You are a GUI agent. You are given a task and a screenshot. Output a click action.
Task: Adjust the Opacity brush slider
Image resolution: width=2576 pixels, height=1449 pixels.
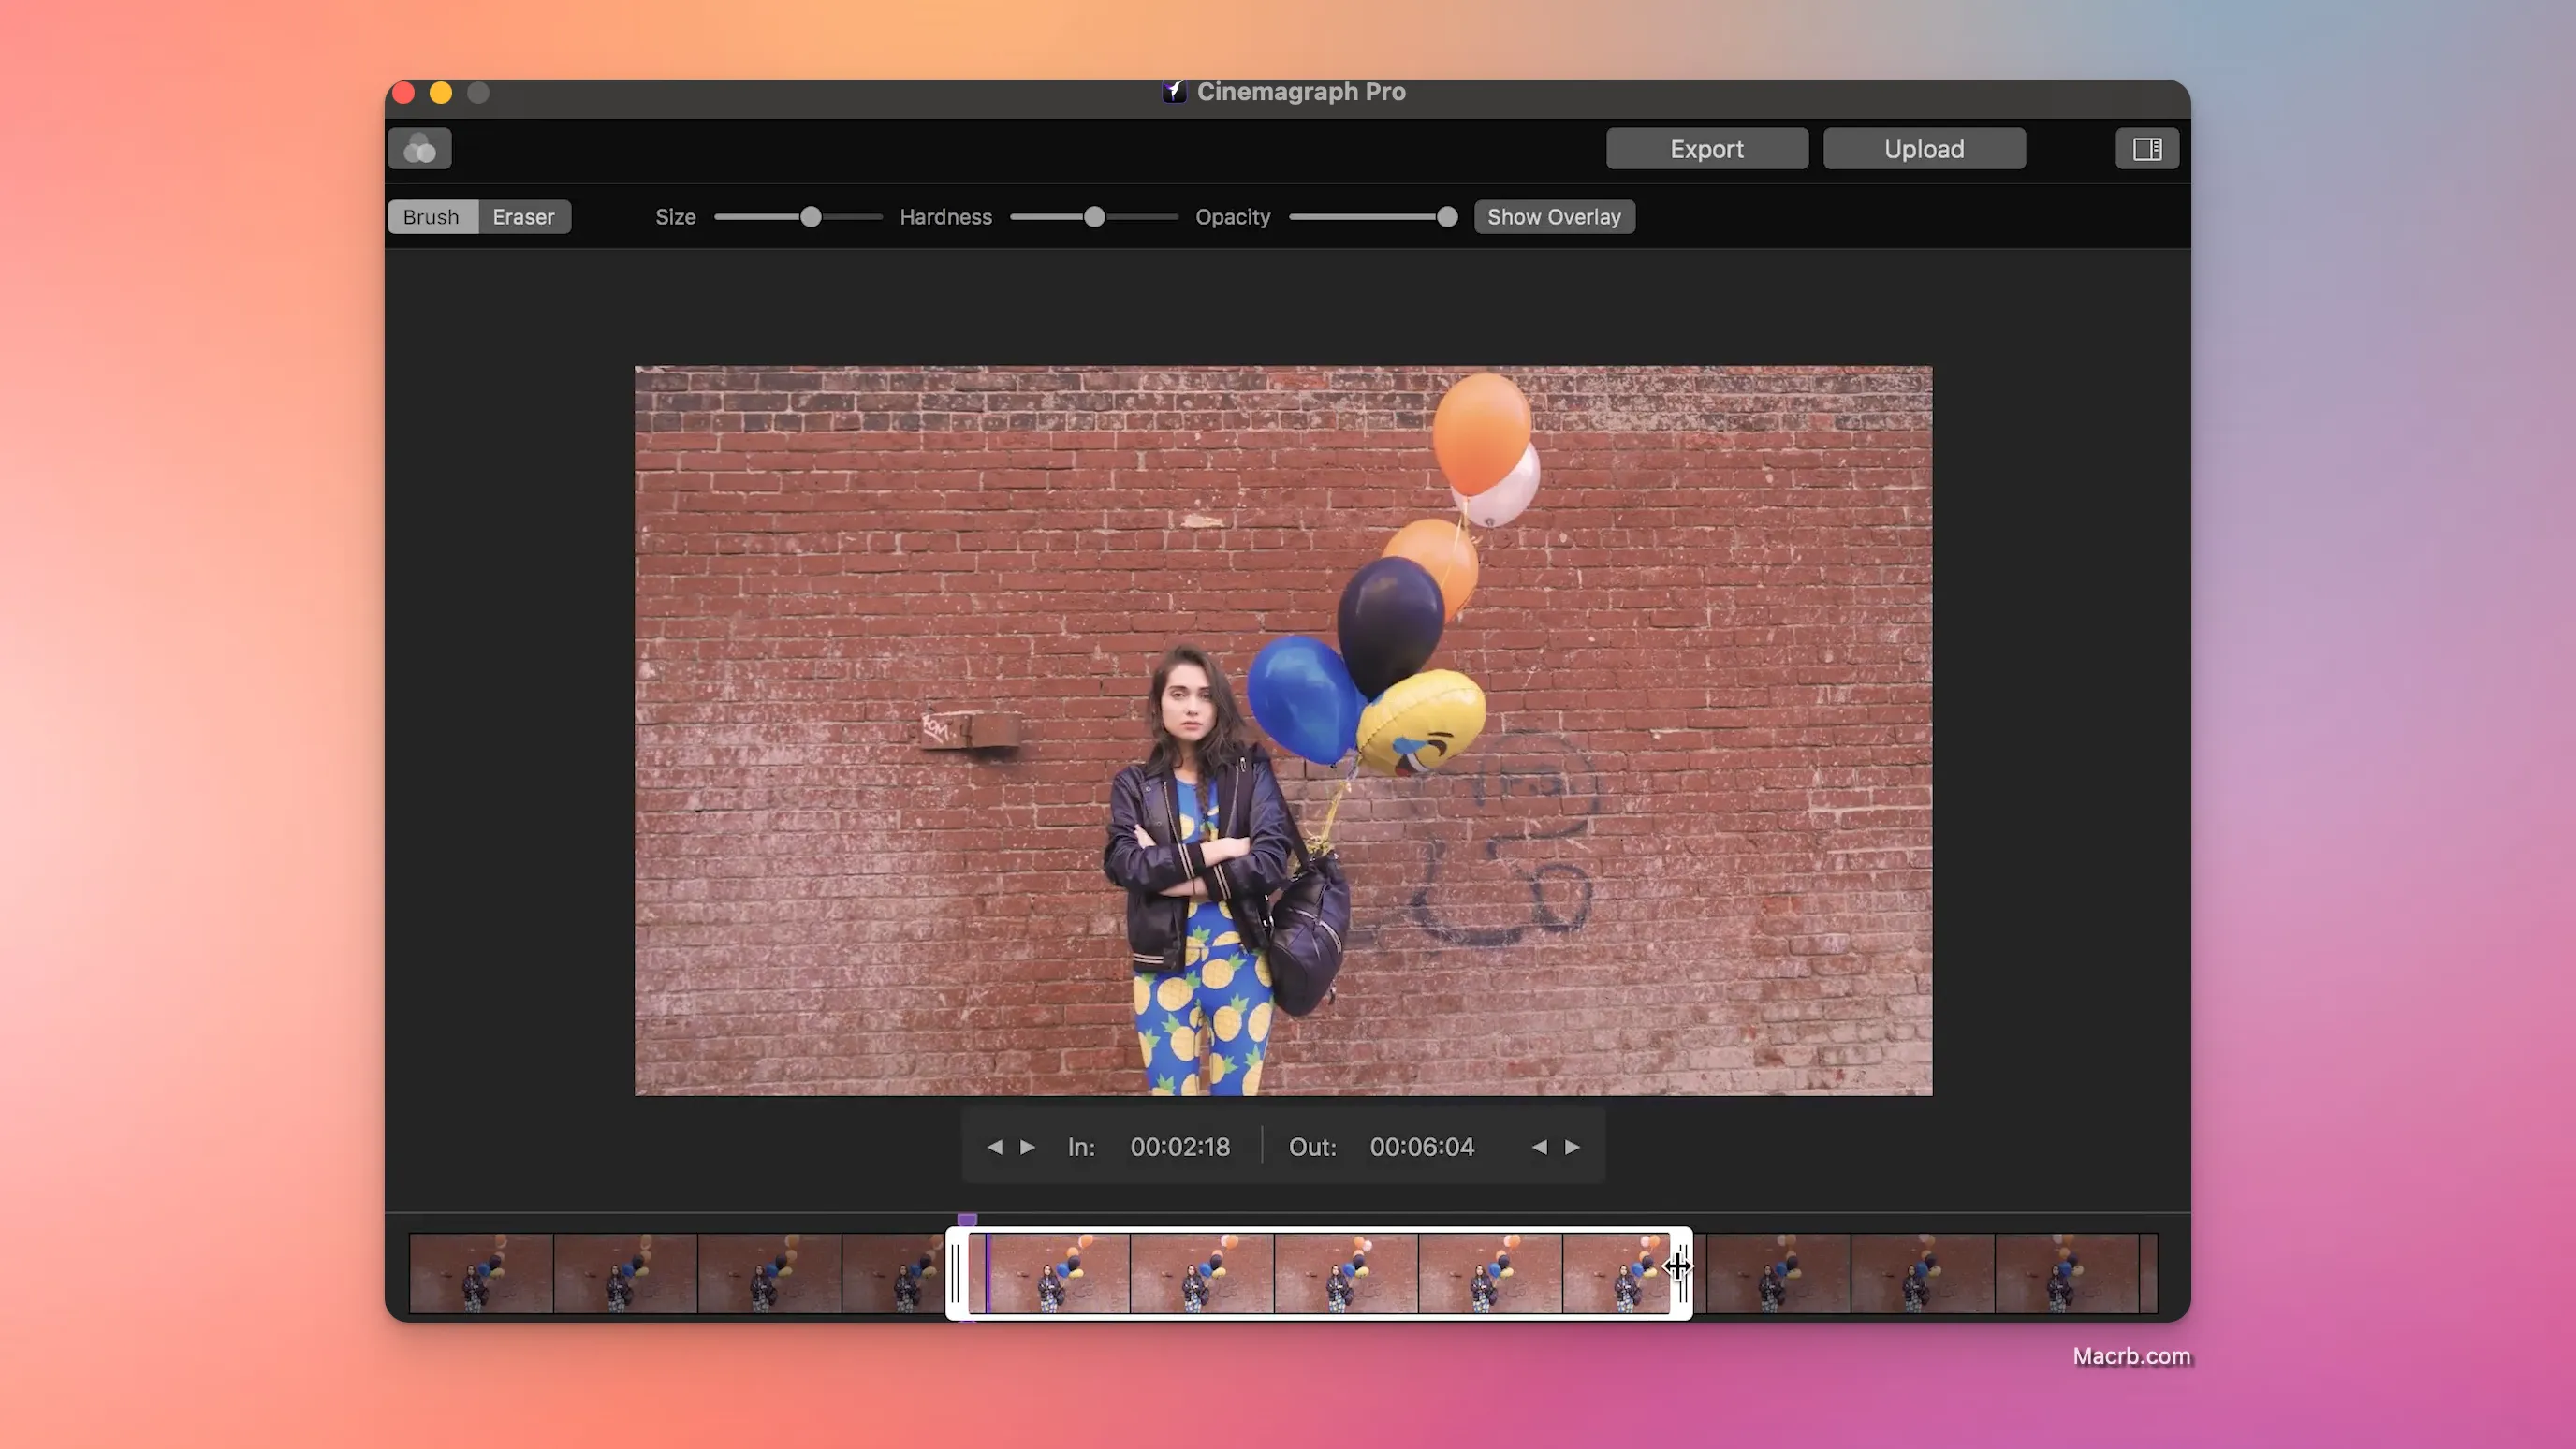pos(1447,216)
